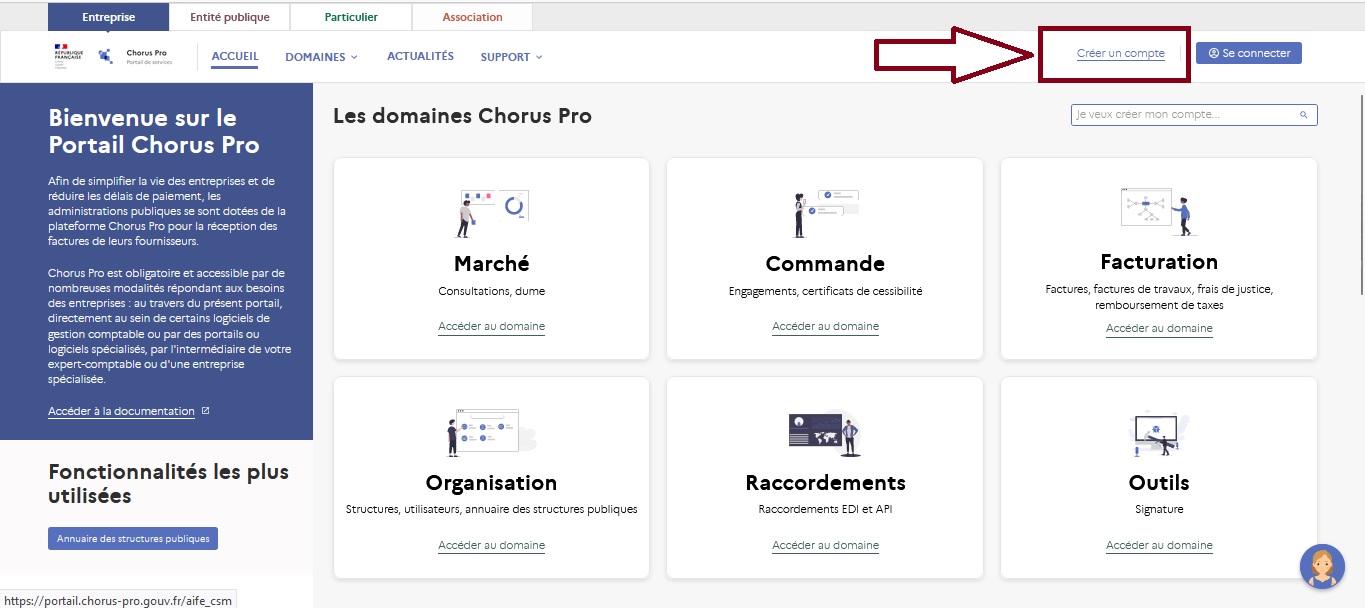Go to ACTUALITÉS in the navigation
Screen dimensions: 1365x608
point(420,56)
